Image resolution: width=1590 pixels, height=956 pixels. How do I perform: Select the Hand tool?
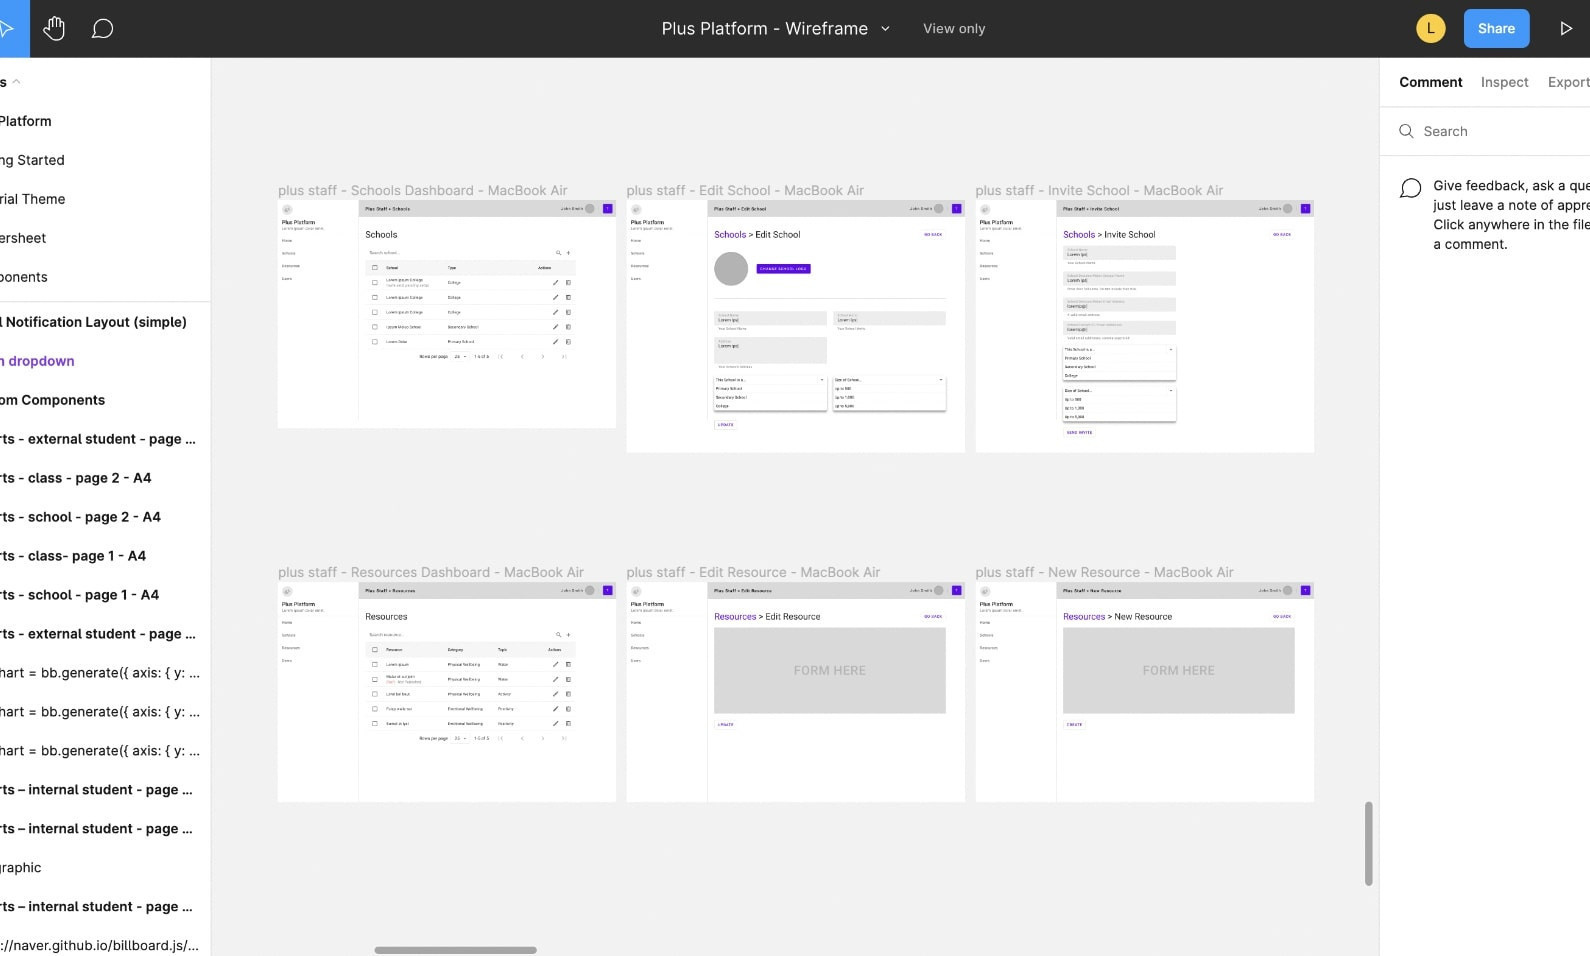(54, 28)
